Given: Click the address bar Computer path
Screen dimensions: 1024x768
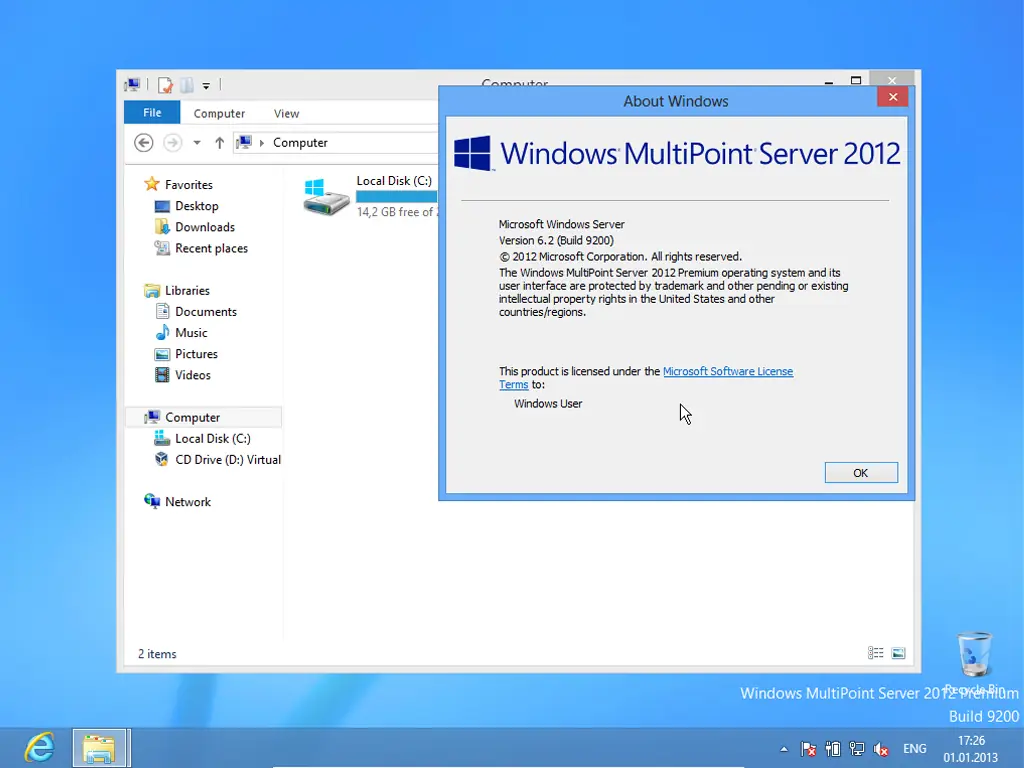Looking at the screenshot, I should coord(300,142).
